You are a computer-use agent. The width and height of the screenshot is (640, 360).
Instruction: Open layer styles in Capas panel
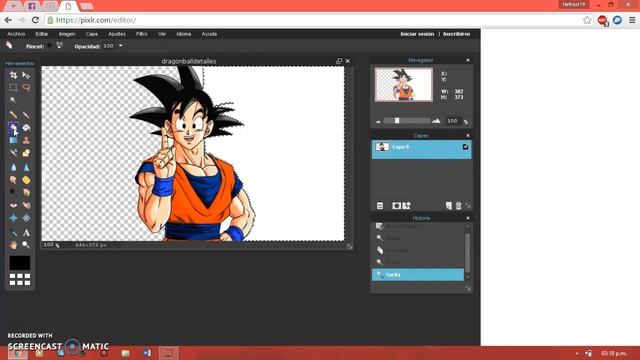(407, 206)
